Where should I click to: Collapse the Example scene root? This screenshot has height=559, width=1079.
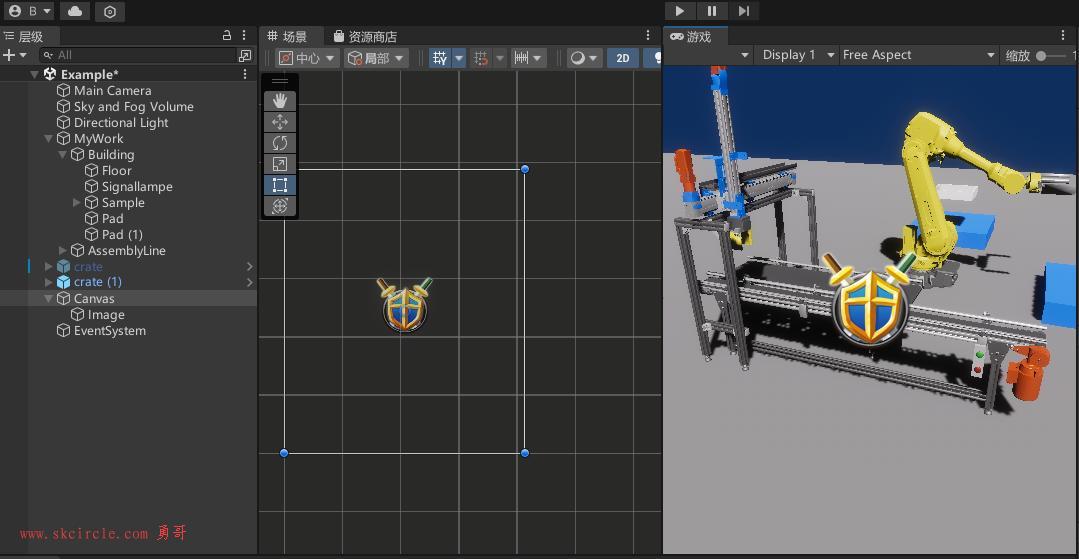[34, 74]
